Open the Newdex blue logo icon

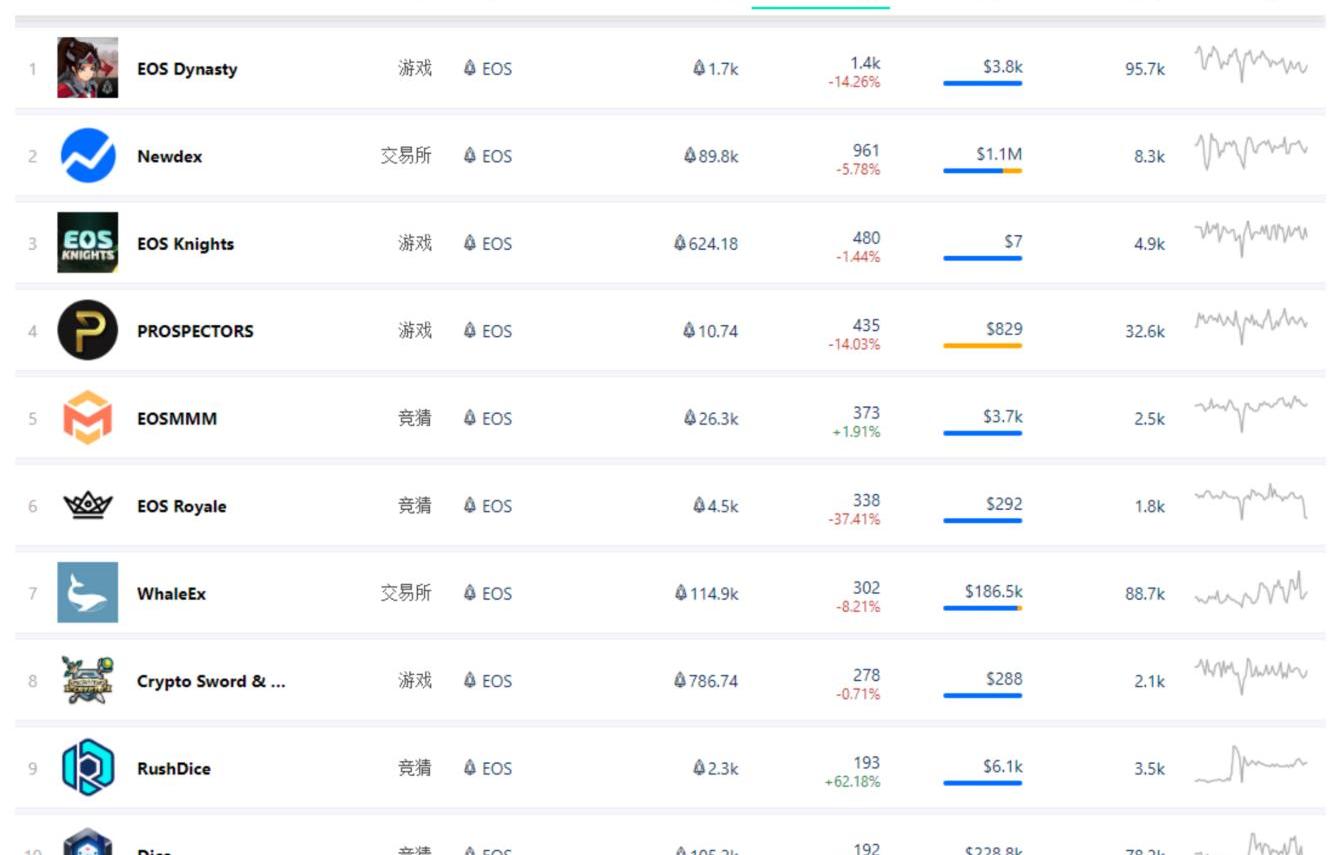pyautogui.click(x=87, y=156)
